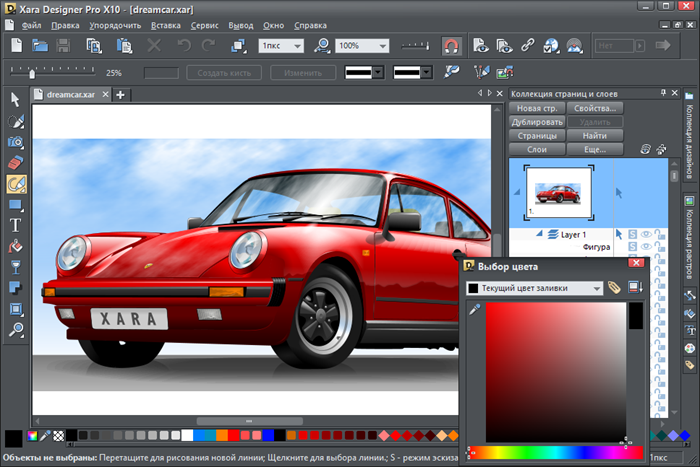Select the highlighted Freehand and Brush tool
700x467 pixels.
point(17,184)
